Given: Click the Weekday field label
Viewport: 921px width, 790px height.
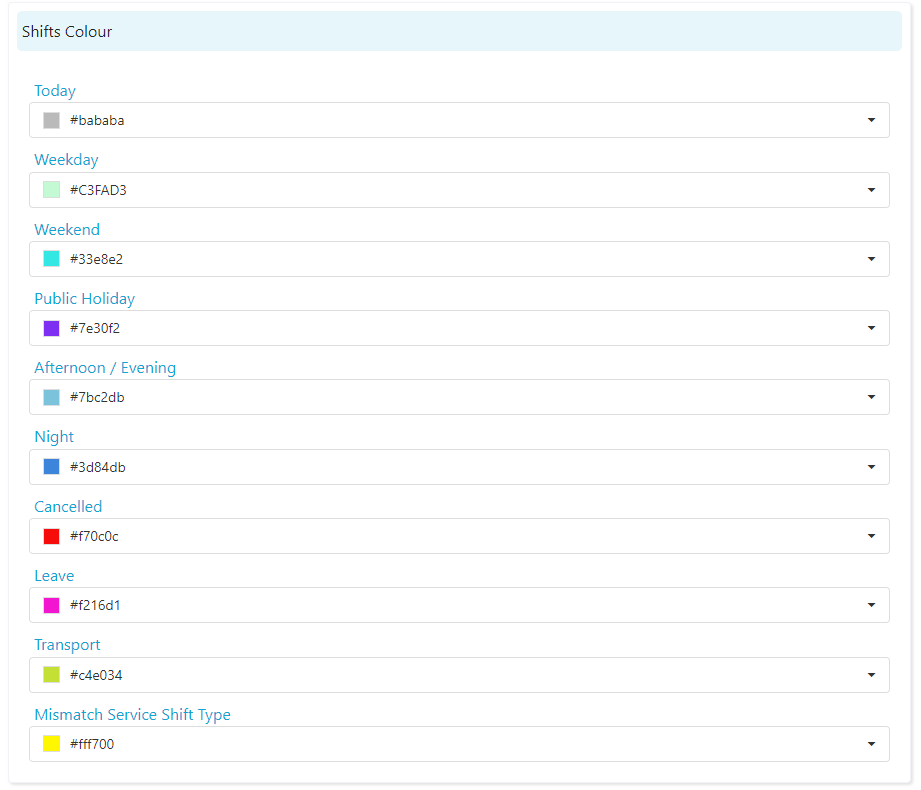Looking at the screenshot, I should click(x=66, y=160).
